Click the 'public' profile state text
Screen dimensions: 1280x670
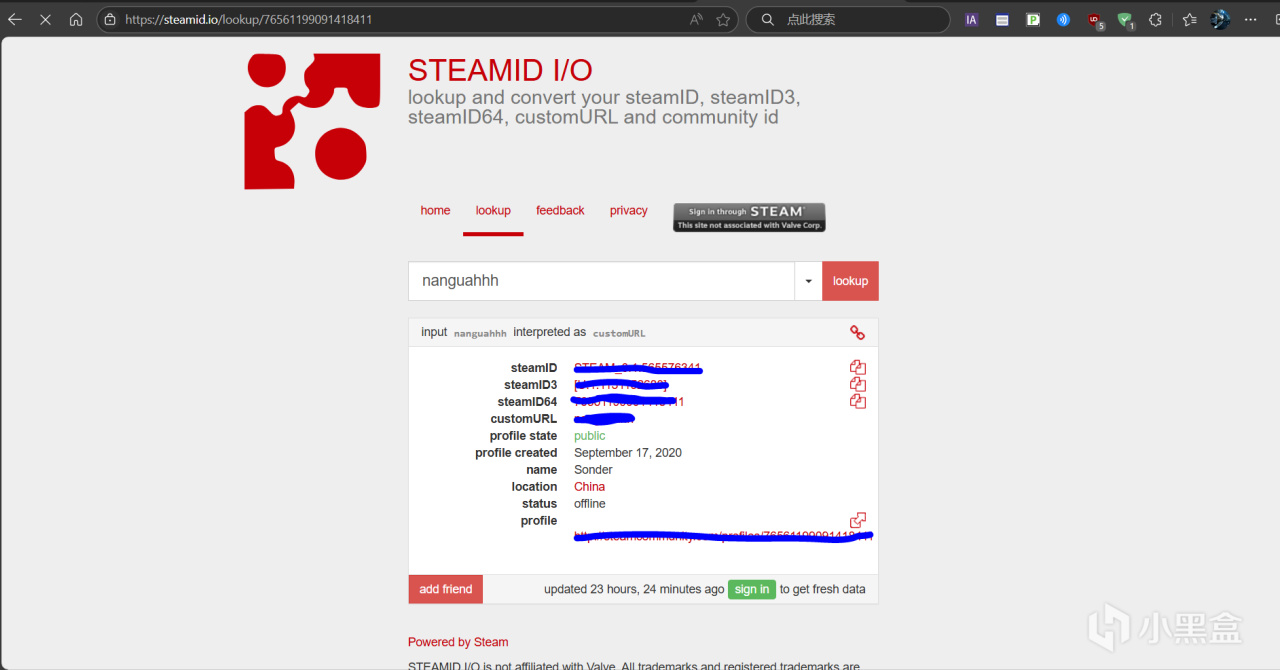click(x=589, y=436)
